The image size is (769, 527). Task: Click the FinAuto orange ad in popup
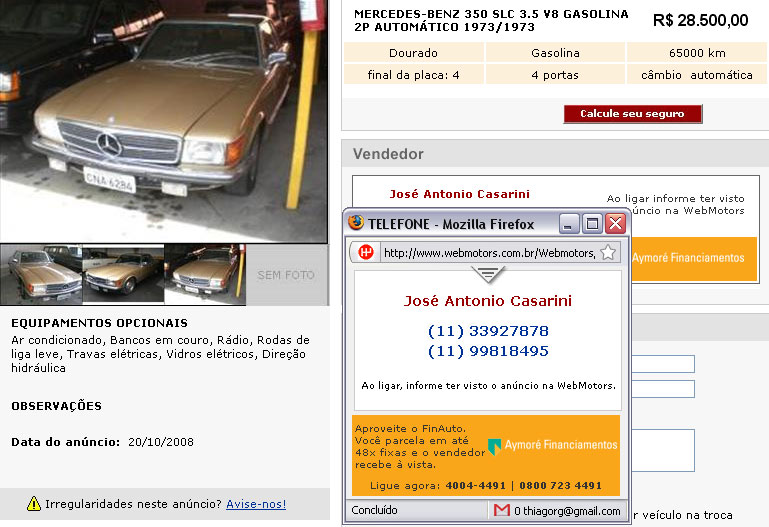tap(486, 456)
